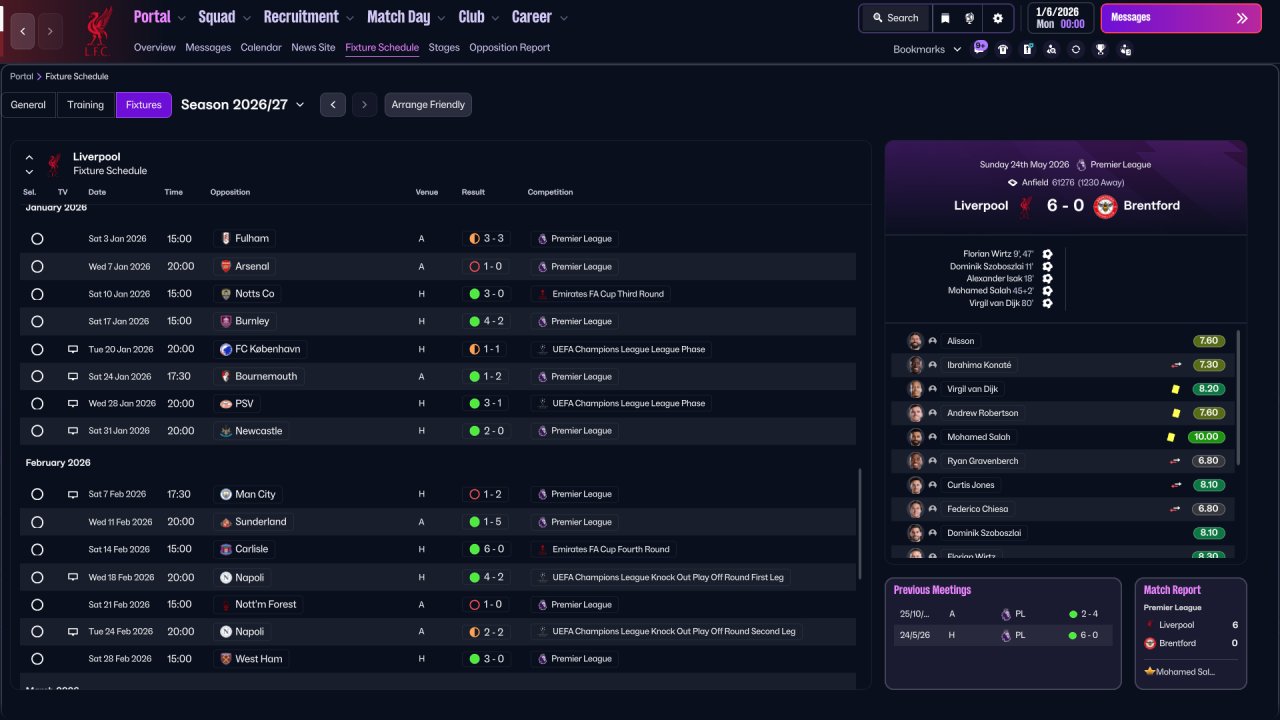Open the trophy shortcut icon

1100,49
